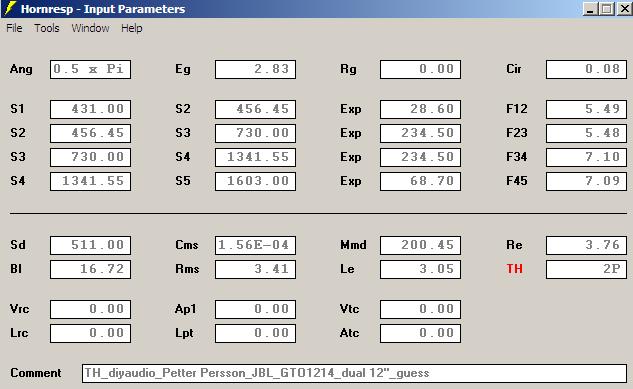Minimize the Hornresp window
This screenshot has height=389, width=633.
(x=591, y=9)
